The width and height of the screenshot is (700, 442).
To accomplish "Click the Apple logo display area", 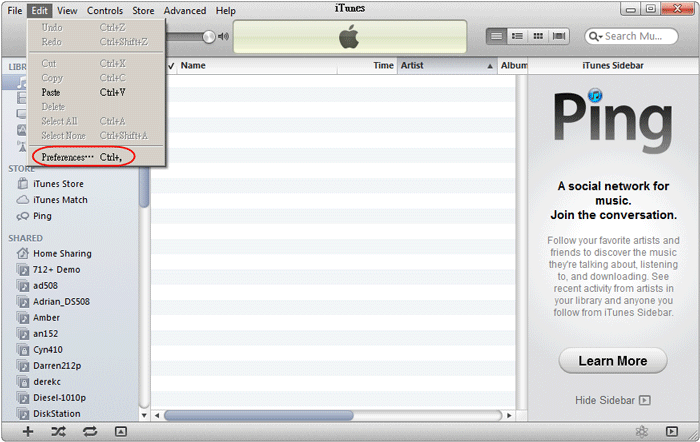I will click(350, 37).
